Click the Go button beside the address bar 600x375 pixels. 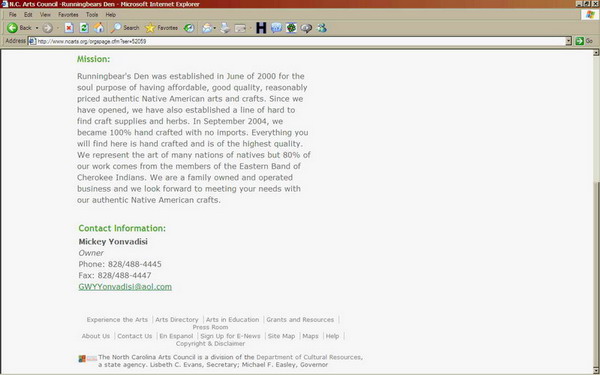coord(584,41)
